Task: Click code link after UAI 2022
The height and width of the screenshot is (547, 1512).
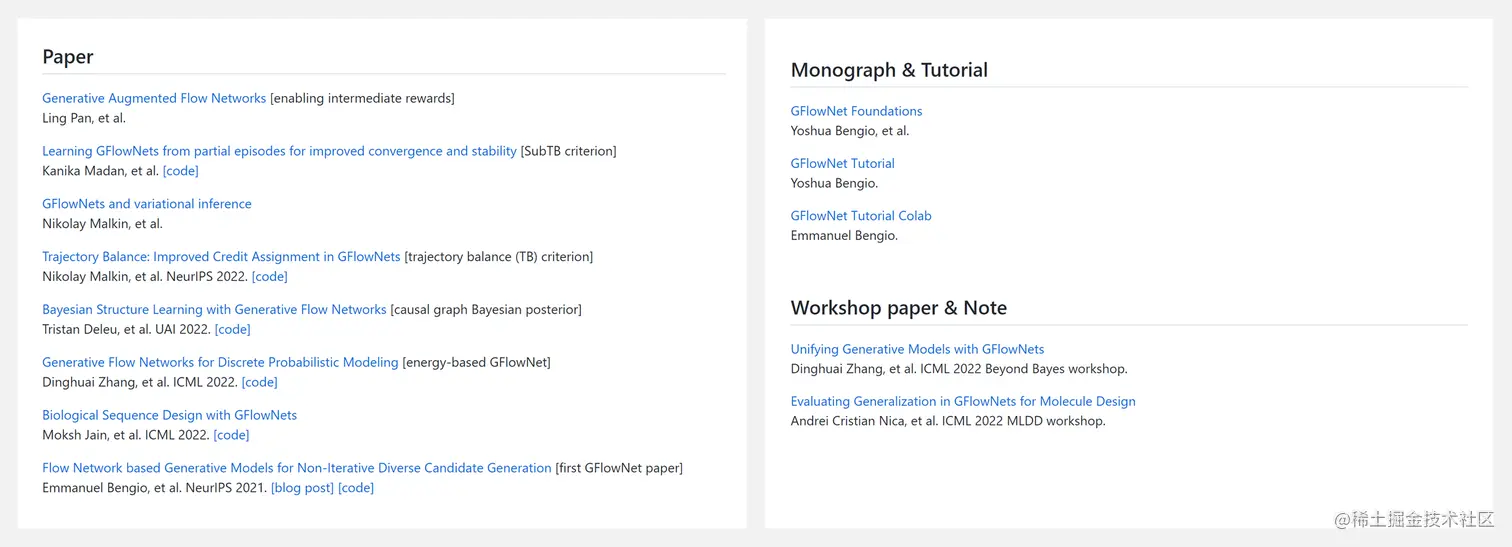Action: tap(233, 330)
